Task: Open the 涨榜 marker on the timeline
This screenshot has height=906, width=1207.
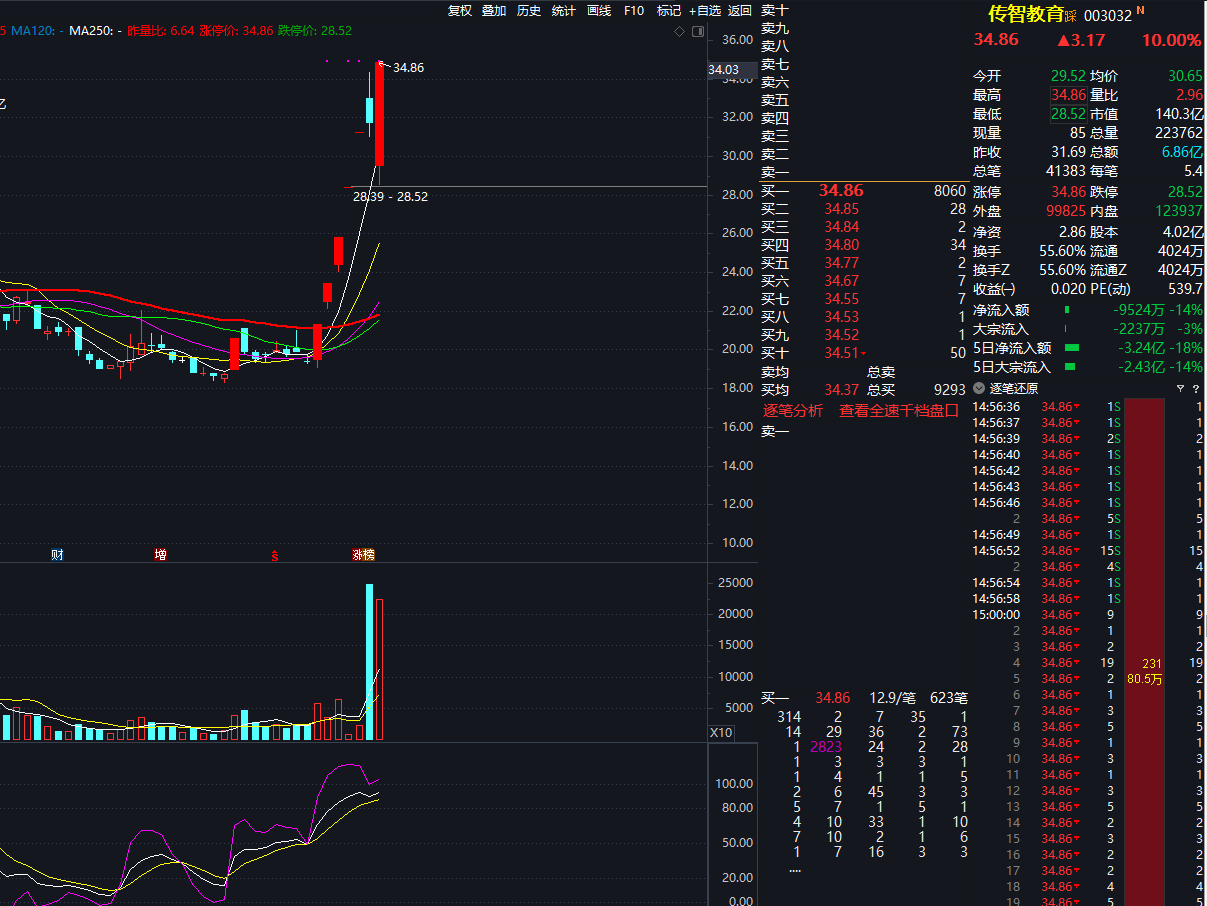Action: (362, 554)
